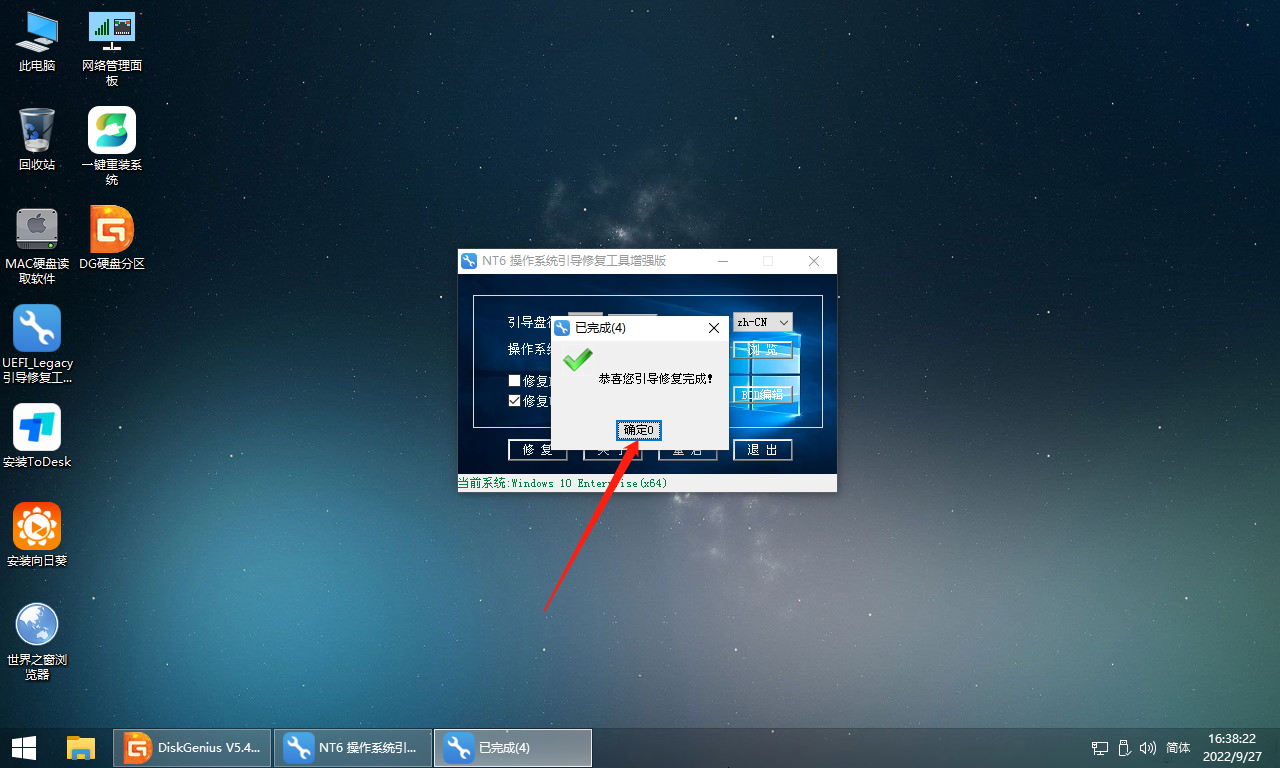
Task: Open the zh-CN language dropdown
Action: tap(763, 322)
